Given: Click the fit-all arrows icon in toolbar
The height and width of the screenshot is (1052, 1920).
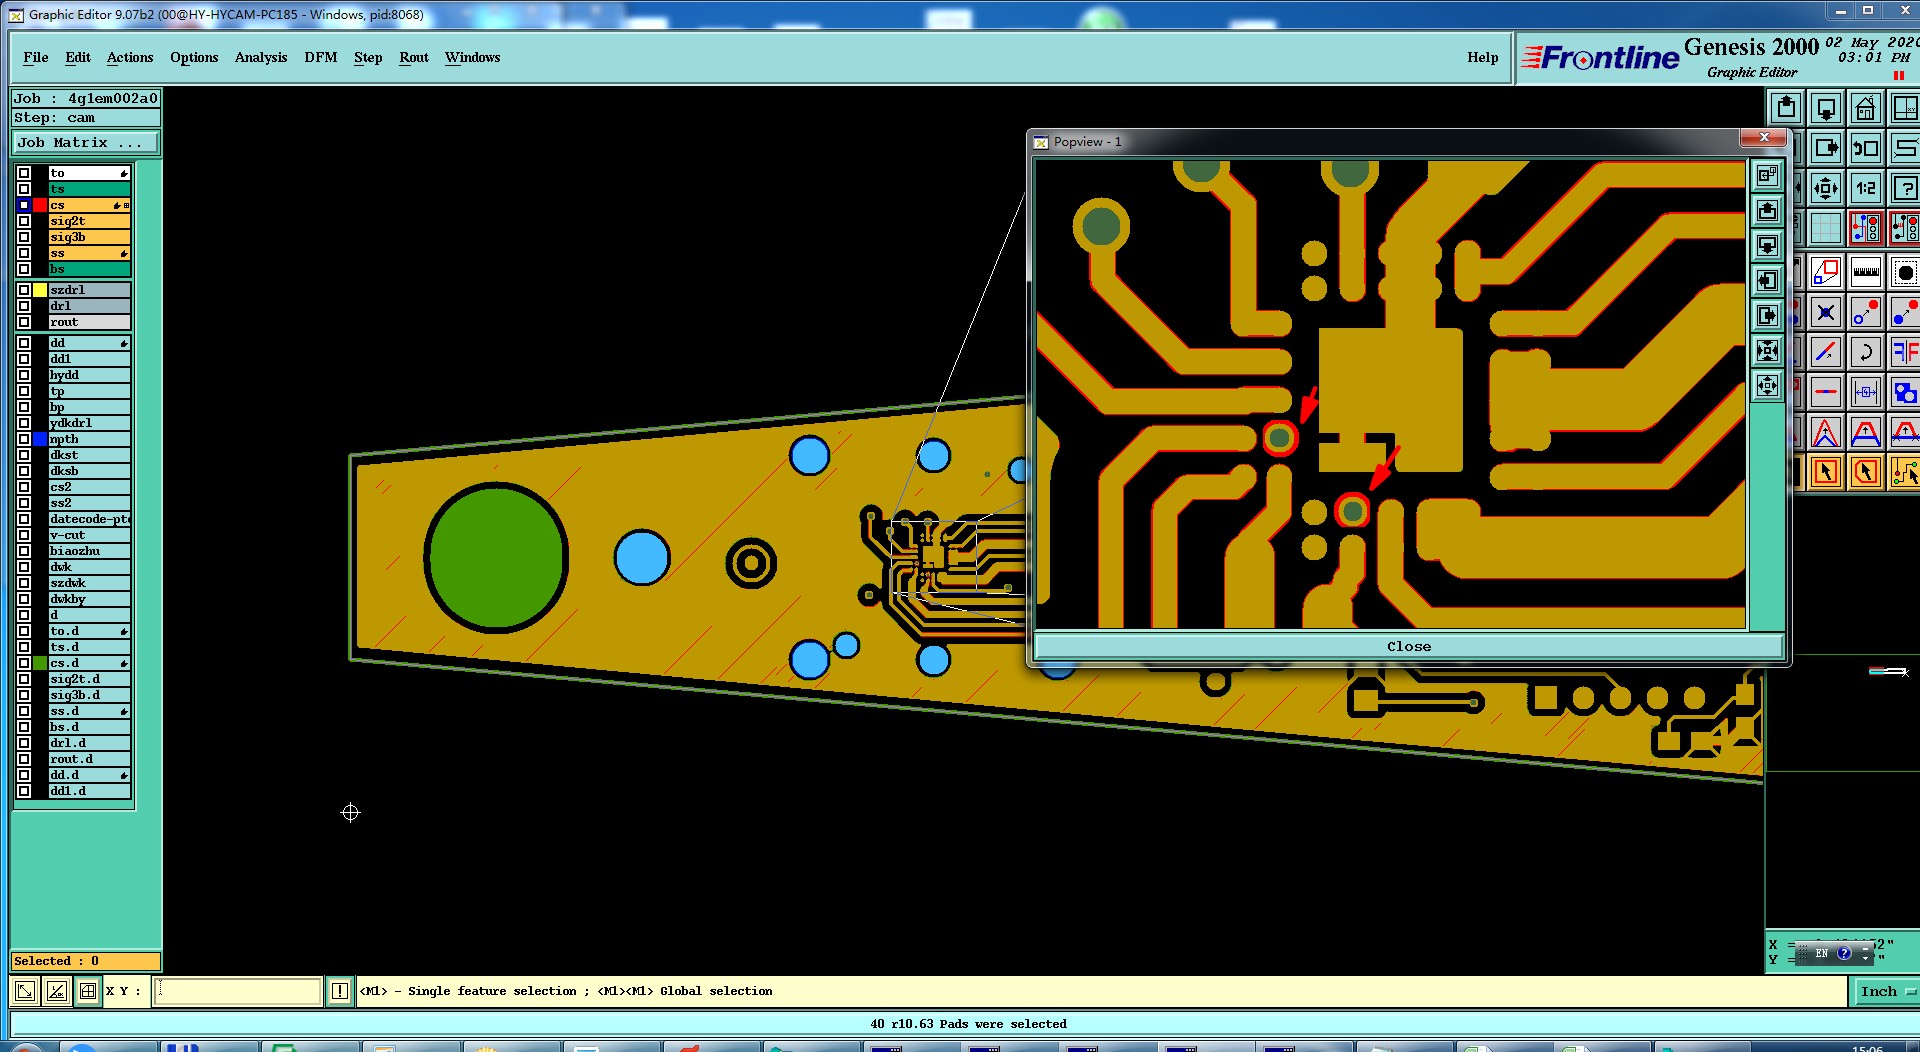Looking at the screenshot, I should pyautogui.click(x=1826, y=188).
